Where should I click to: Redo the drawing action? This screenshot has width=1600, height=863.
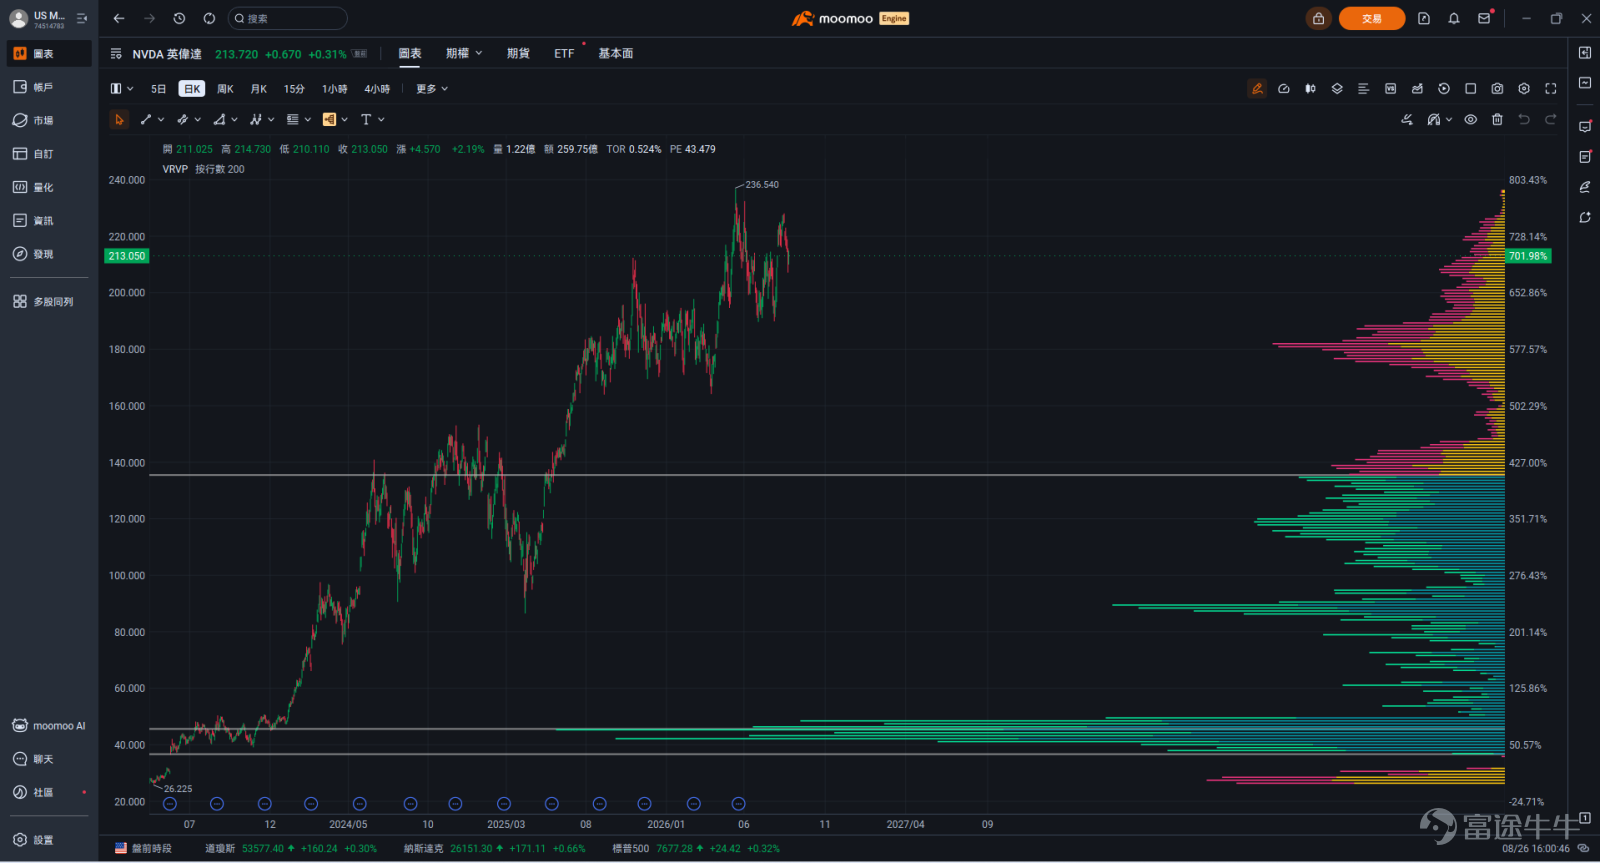pos(1551,119)
